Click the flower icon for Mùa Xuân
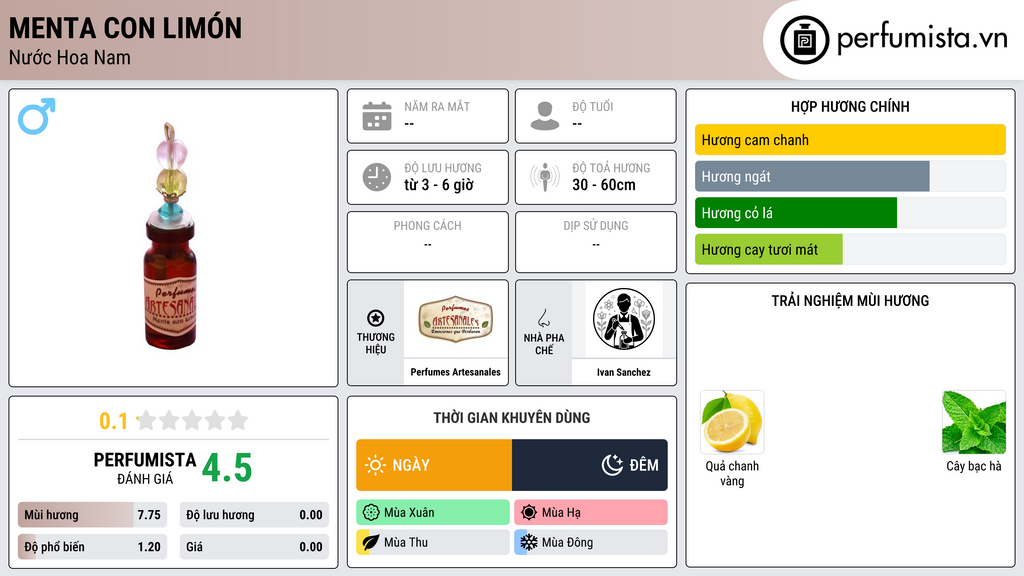Screen dimensions: 1024x576 pos(371,513)
